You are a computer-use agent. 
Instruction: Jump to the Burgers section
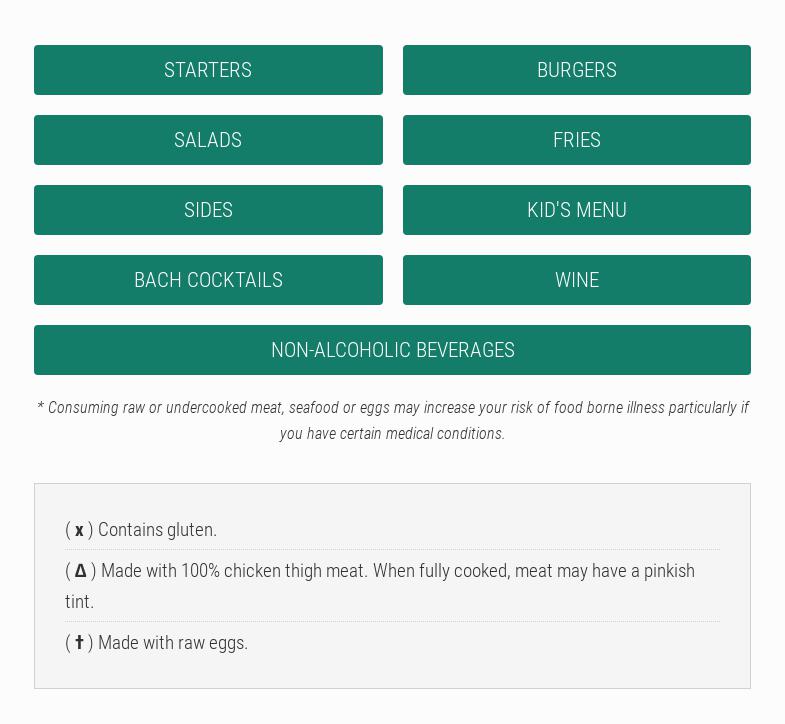pos(576,70)
